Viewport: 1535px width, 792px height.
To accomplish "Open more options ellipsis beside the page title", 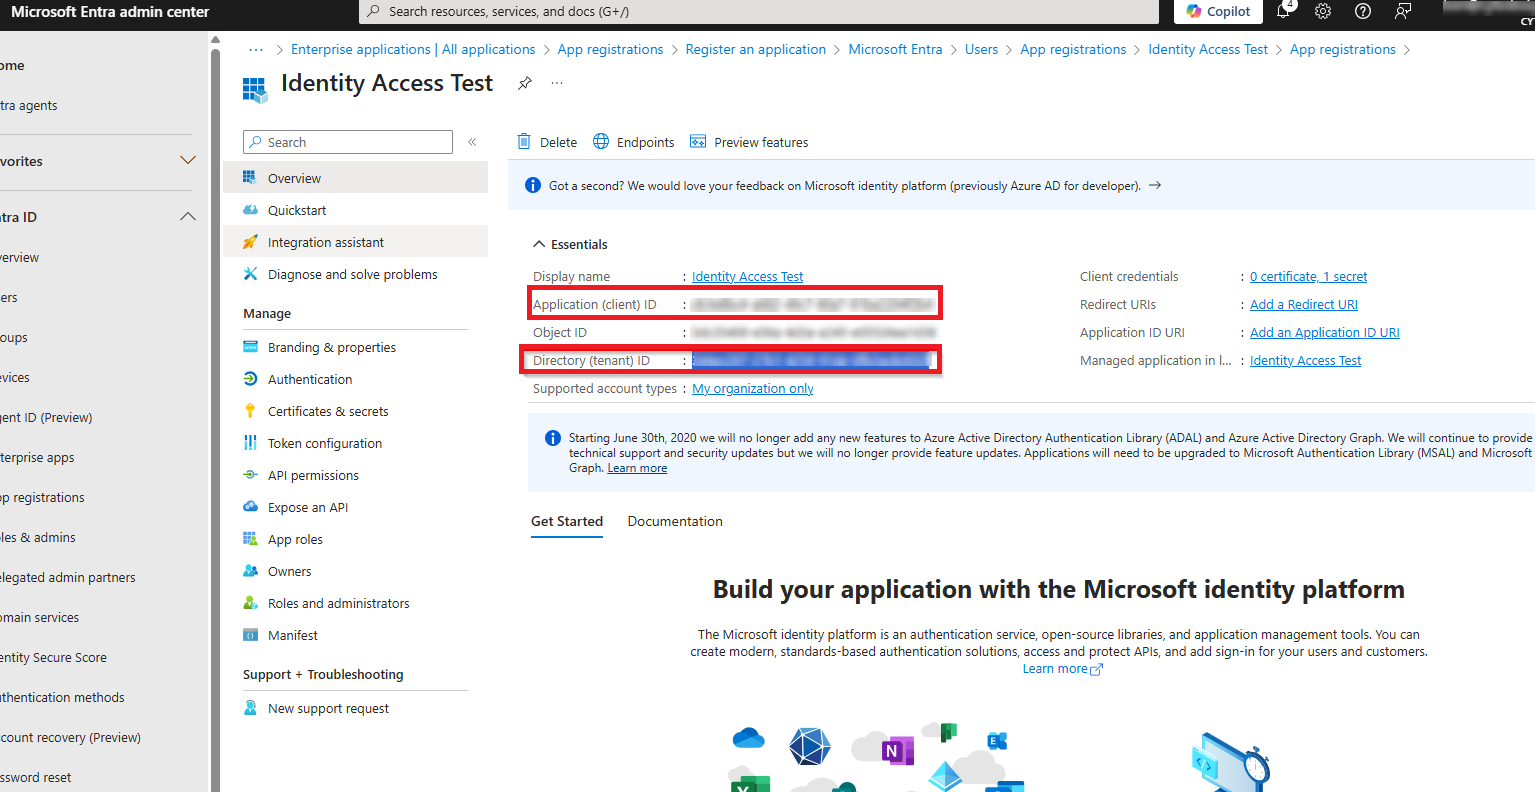I will point(557,83).
